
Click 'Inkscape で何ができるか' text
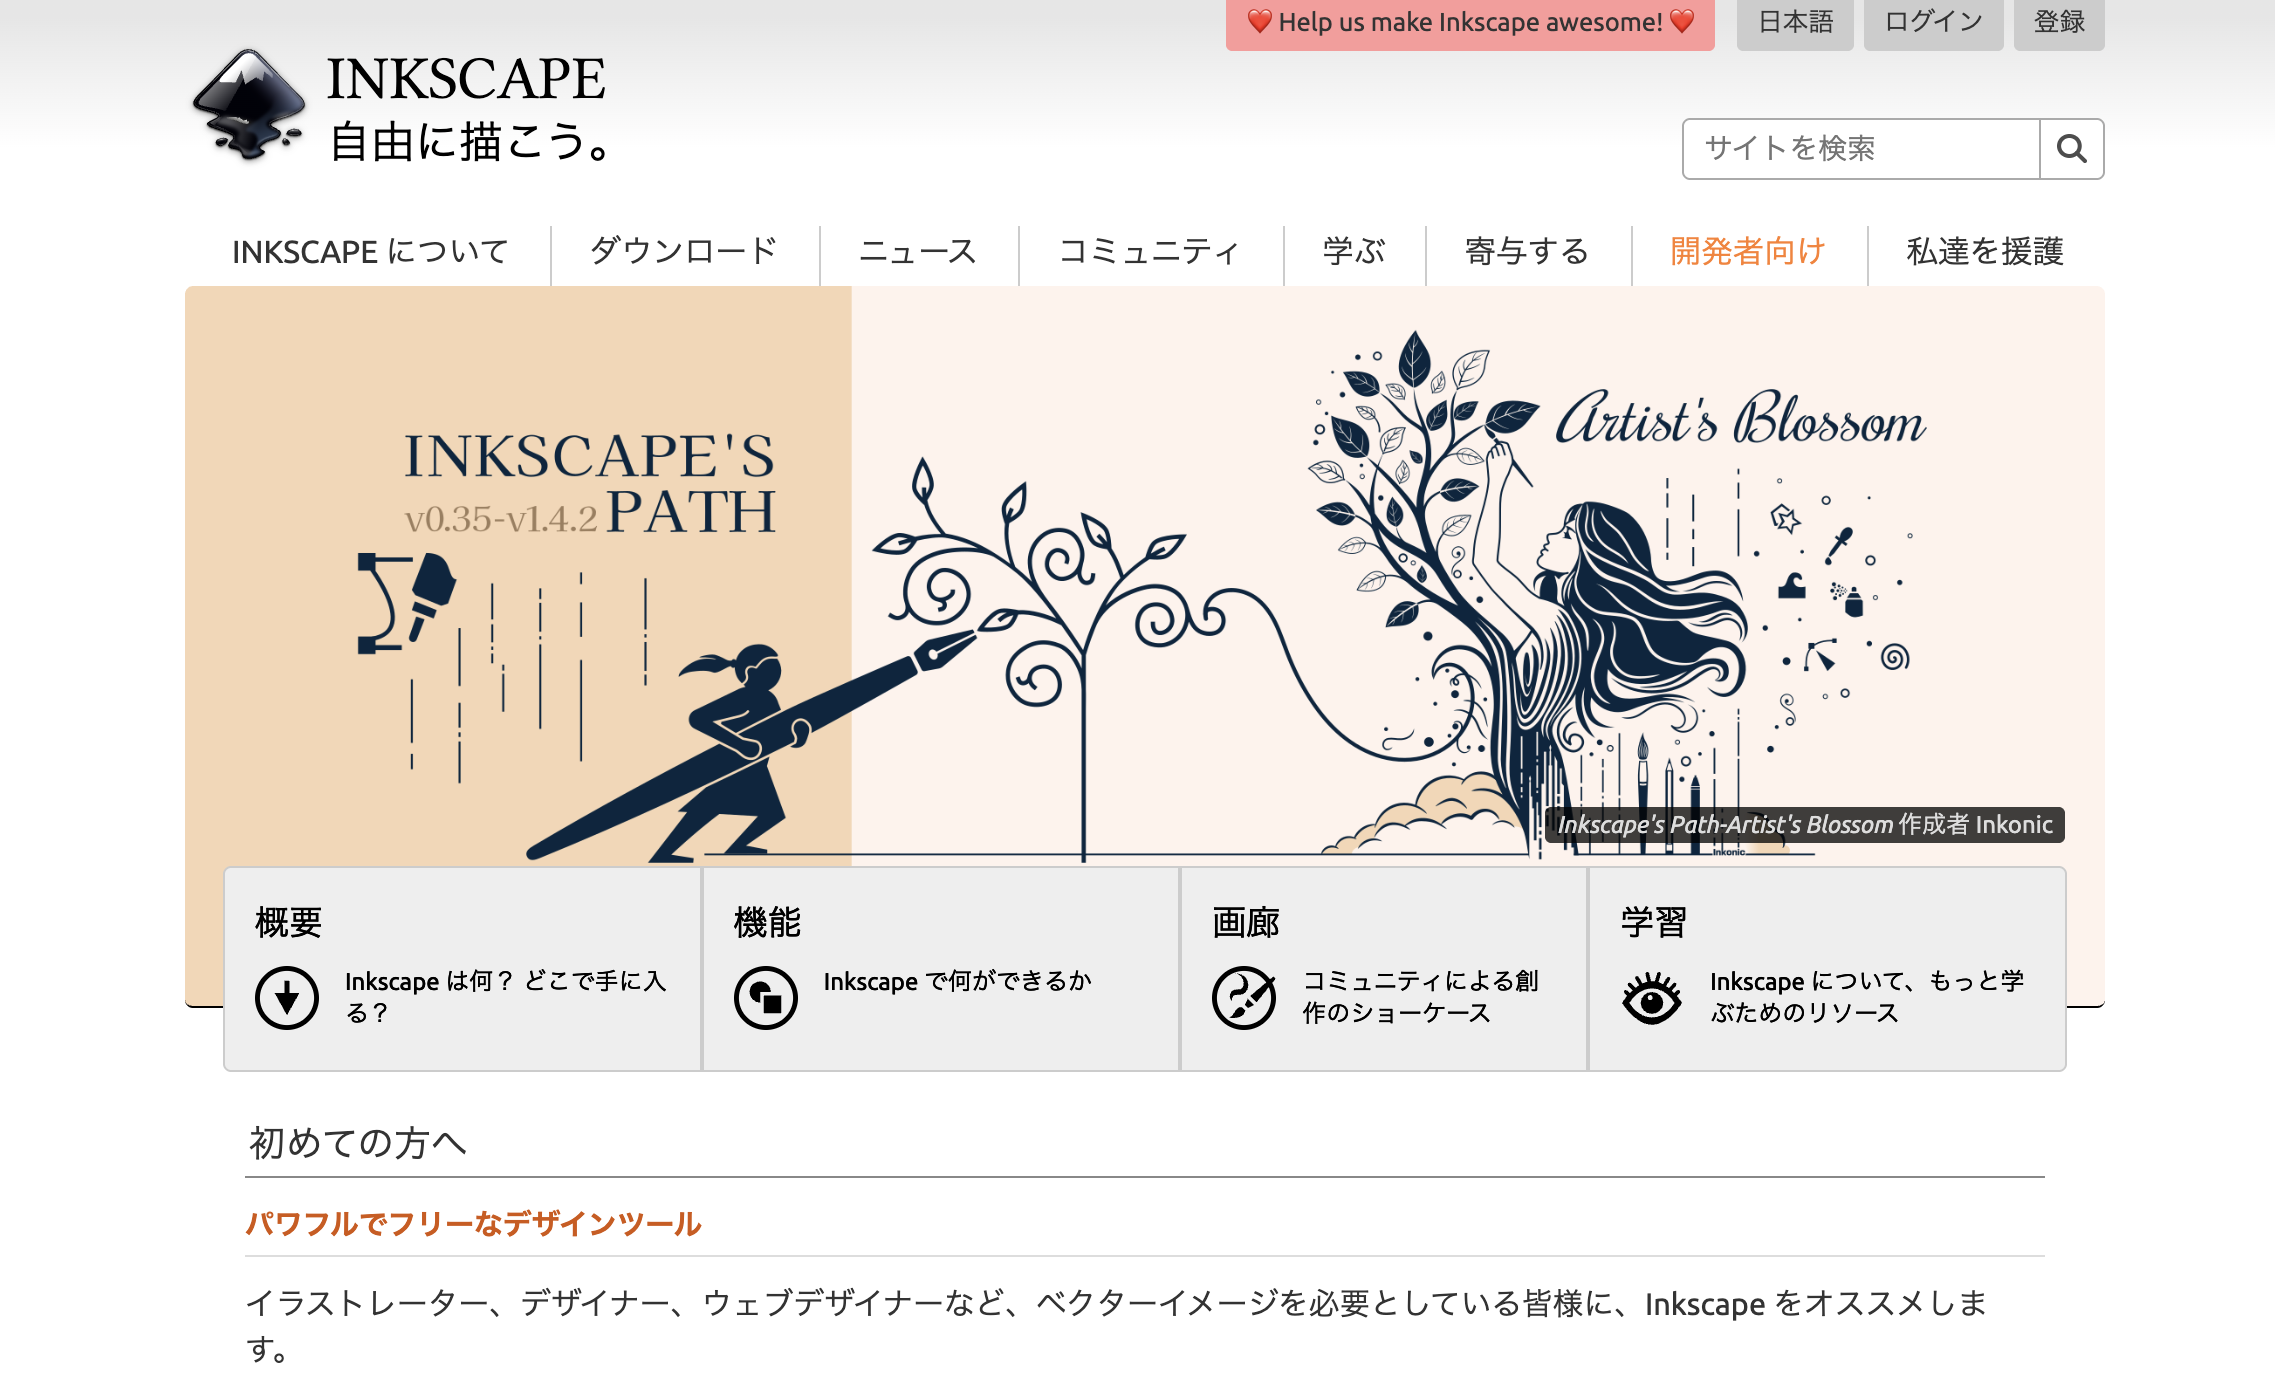(x=957, y=982)
